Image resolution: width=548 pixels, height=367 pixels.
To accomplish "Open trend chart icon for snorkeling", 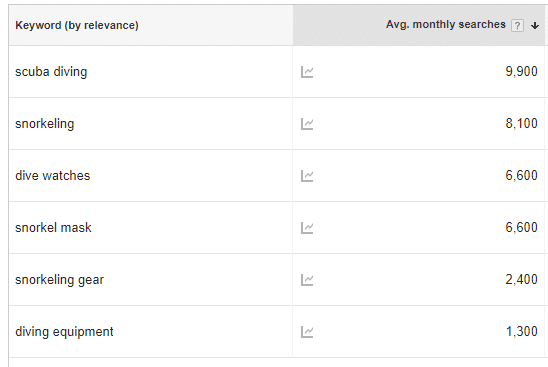I will pos(307,124).
